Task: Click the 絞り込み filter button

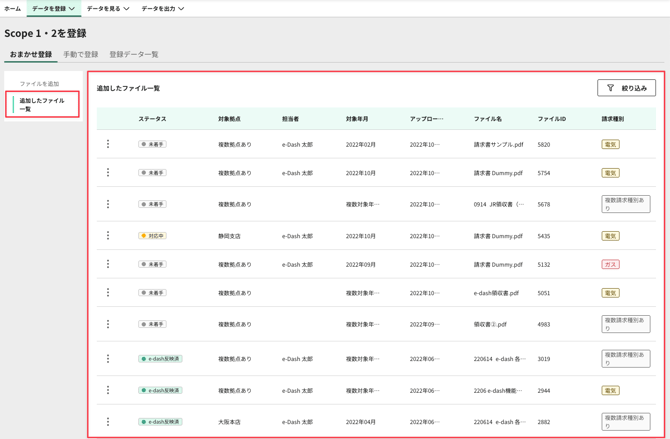Action: tap(626, 88)
